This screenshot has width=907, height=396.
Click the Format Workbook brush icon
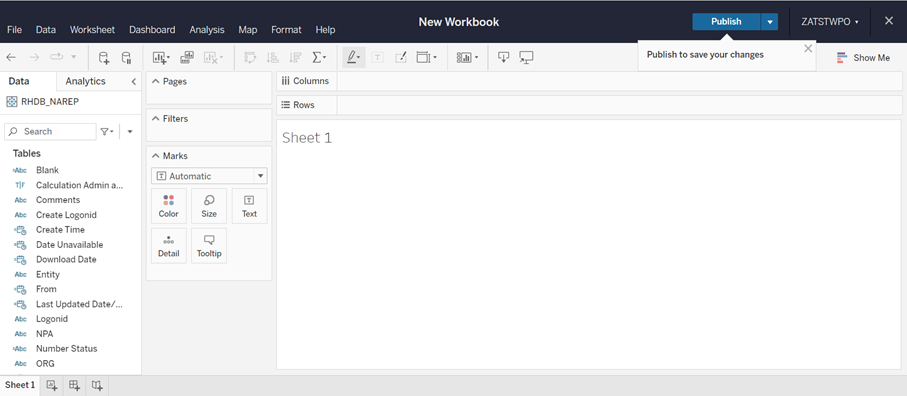[x=400, y=57]
